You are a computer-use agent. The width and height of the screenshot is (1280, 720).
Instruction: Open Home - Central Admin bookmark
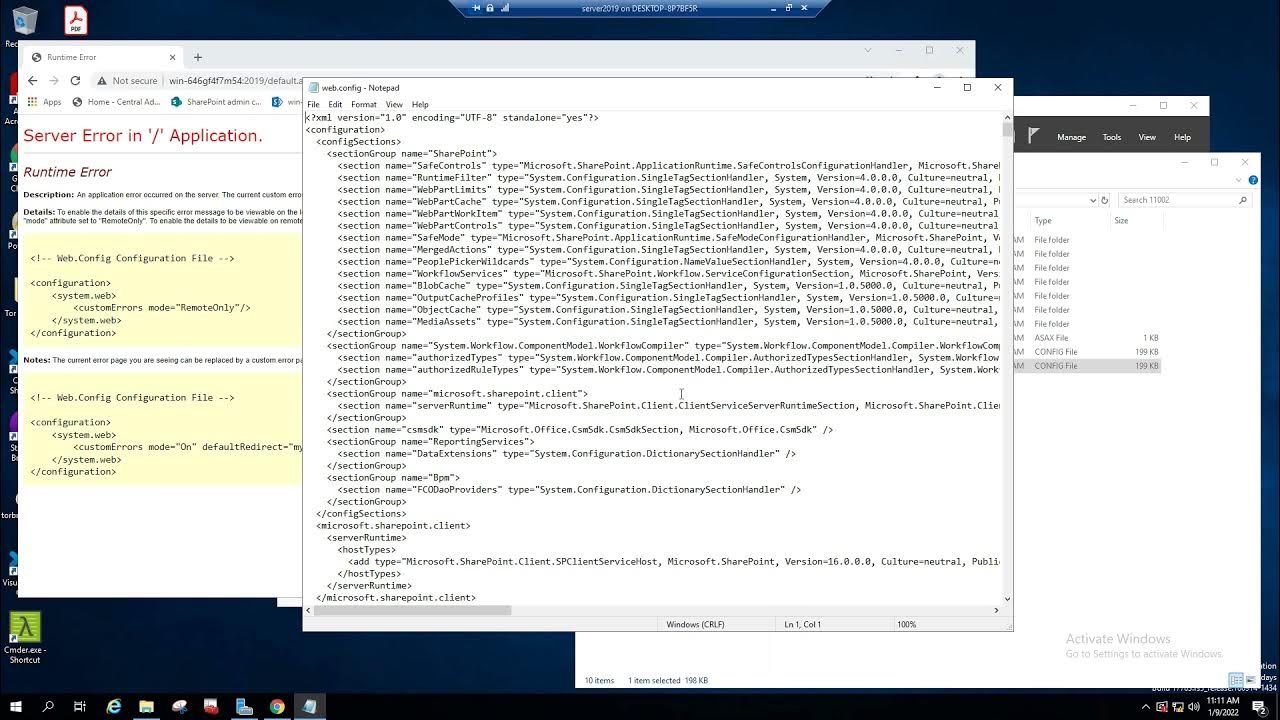115,102
